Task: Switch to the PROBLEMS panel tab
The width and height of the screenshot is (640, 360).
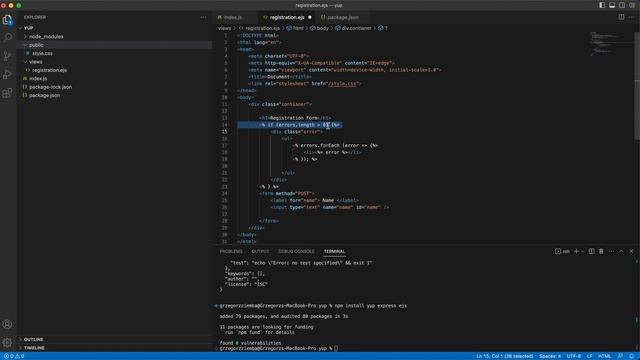Action: coord(231,251)
